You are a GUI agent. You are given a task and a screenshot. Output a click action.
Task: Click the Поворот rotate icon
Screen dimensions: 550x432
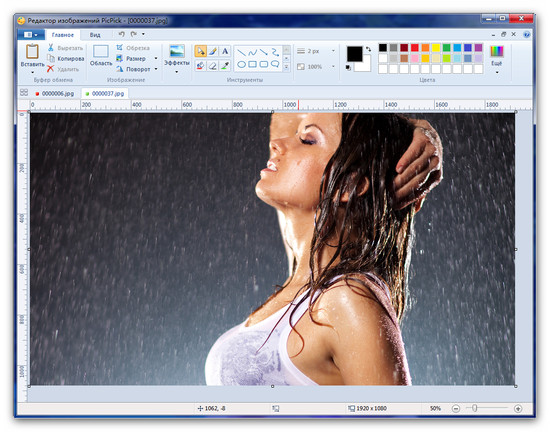coord(120,69)
